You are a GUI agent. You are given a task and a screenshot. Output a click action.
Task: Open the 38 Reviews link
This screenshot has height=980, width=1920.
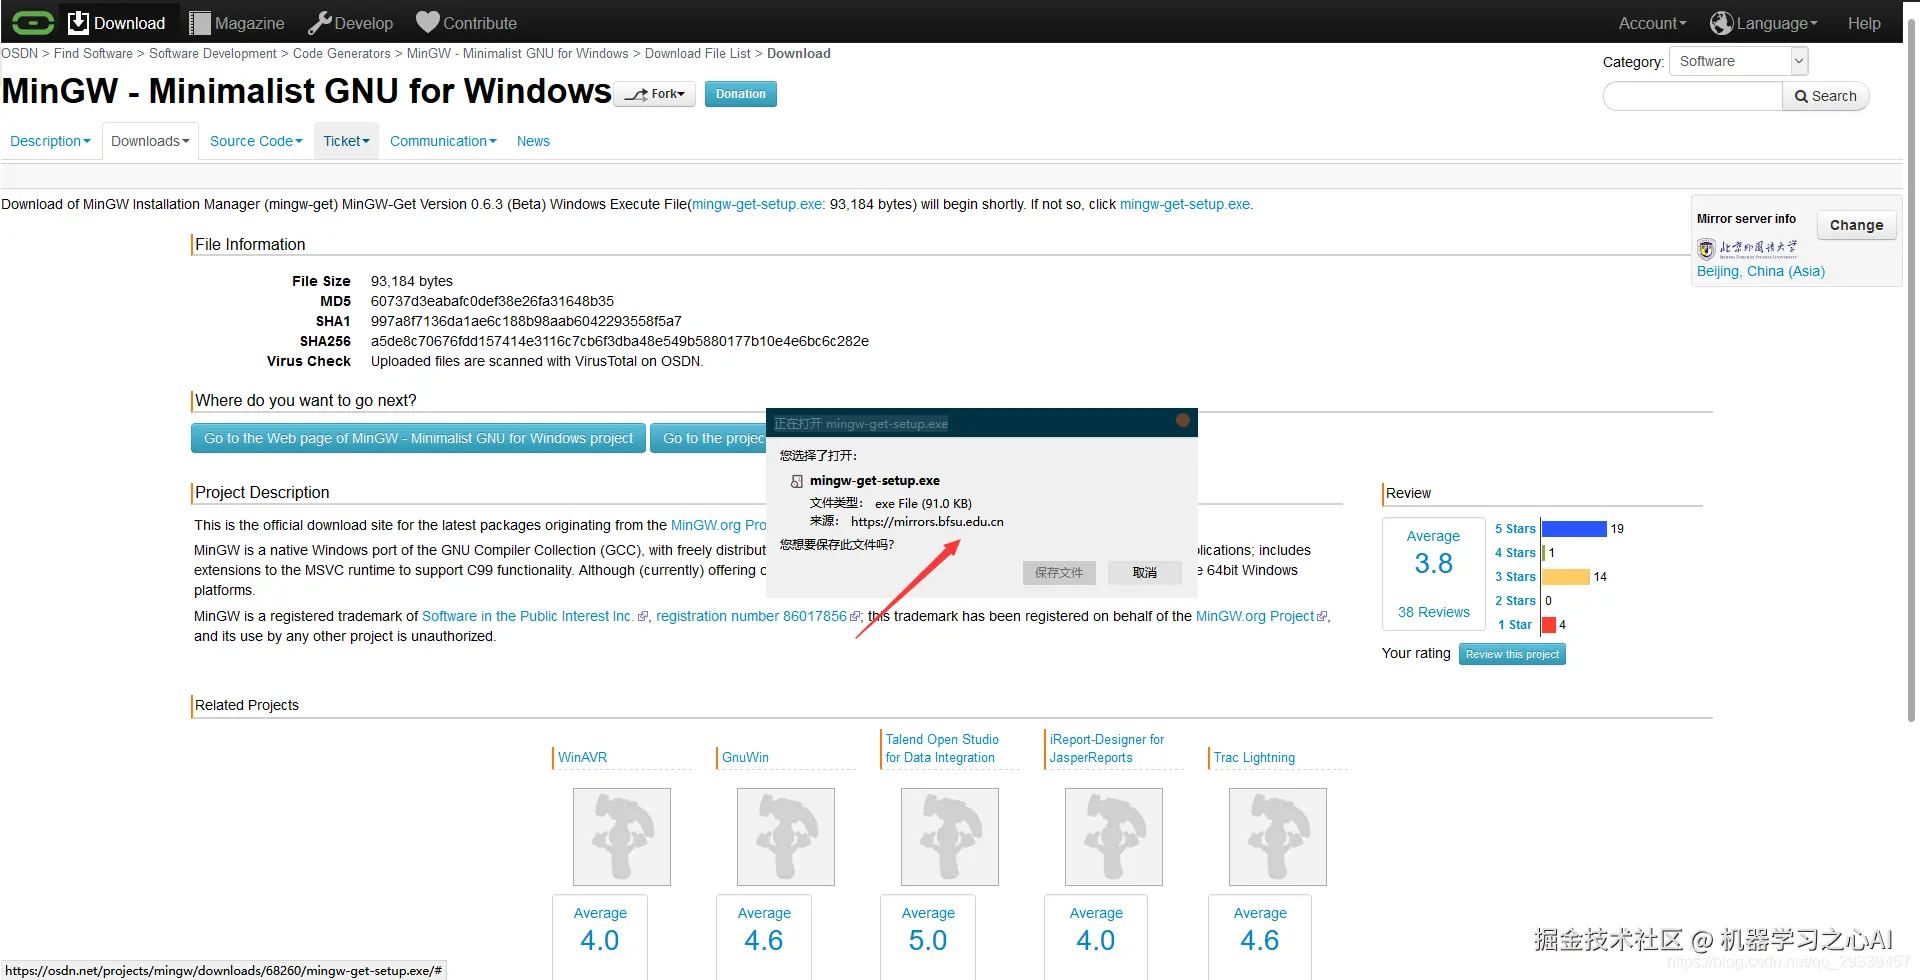1434,612
